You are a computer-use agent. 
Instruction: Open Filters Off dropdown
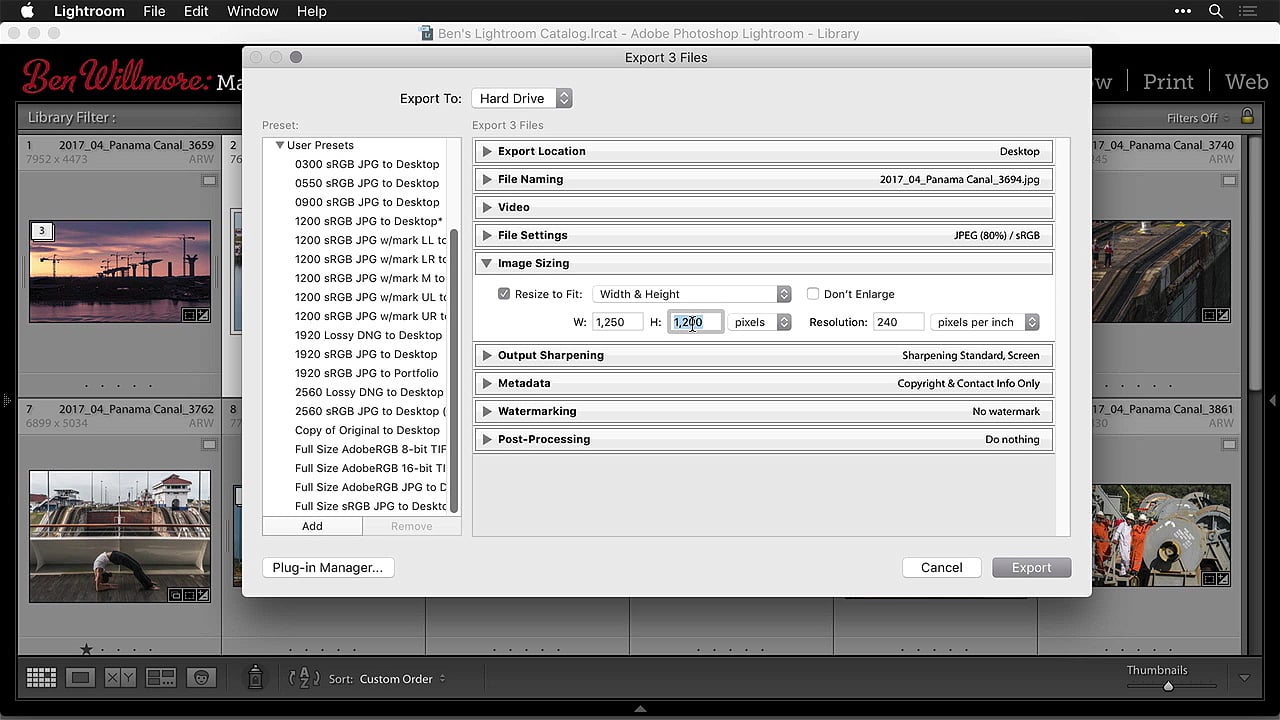pyautogui.click(x=1198, y=118)
